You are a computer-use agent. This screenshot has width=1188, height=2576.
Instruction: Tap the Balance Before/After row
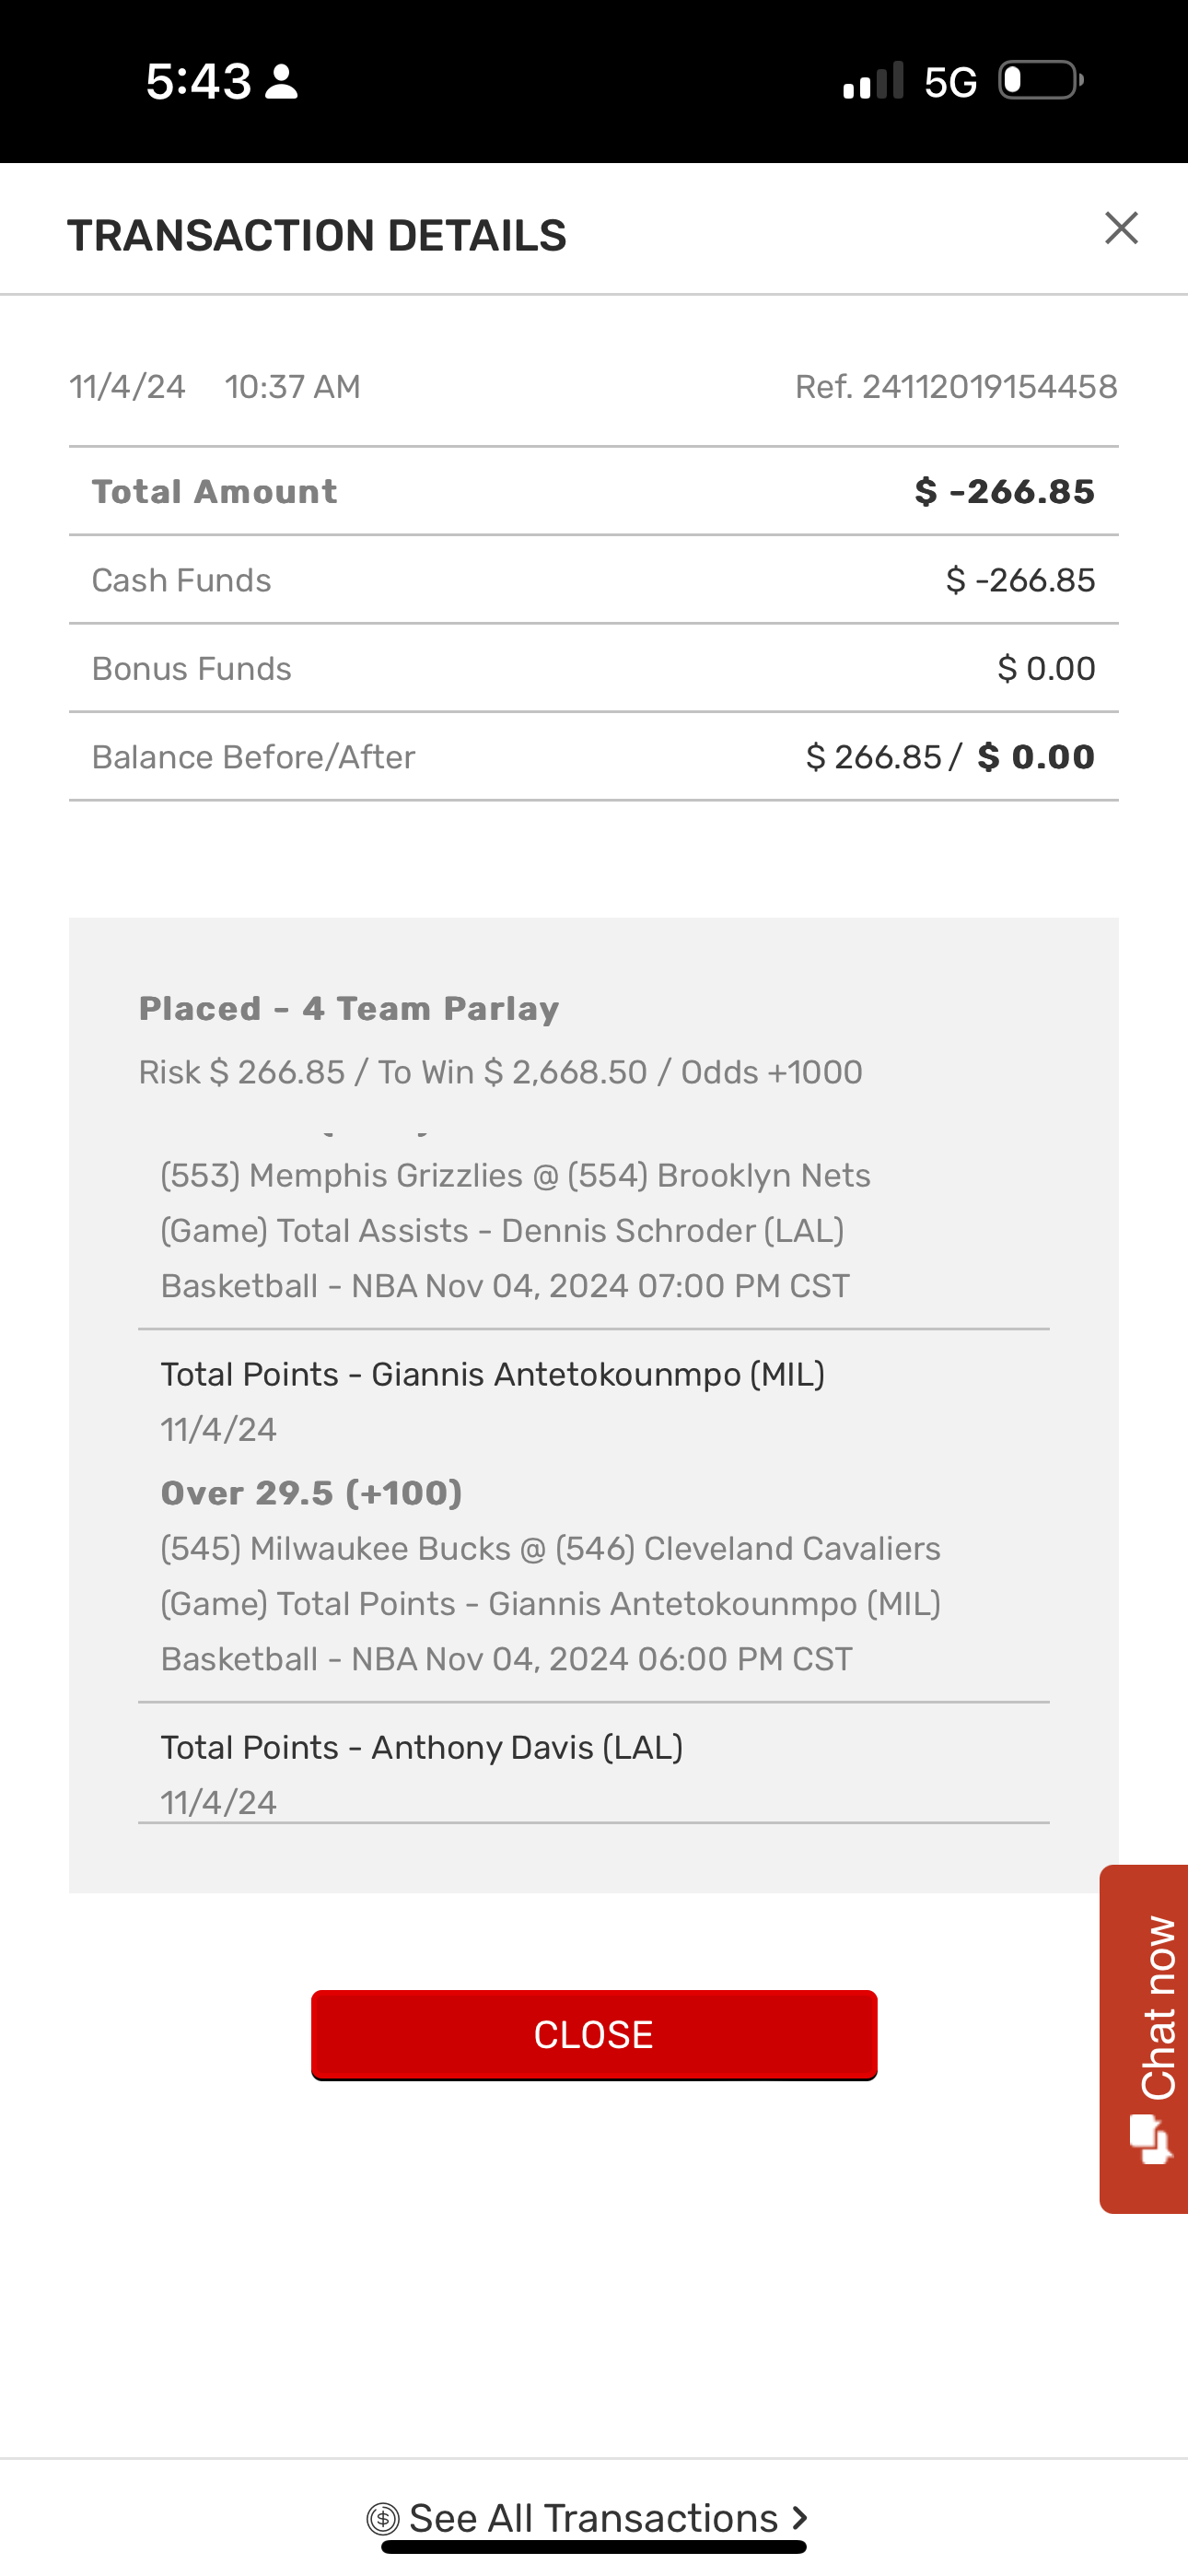593,757
